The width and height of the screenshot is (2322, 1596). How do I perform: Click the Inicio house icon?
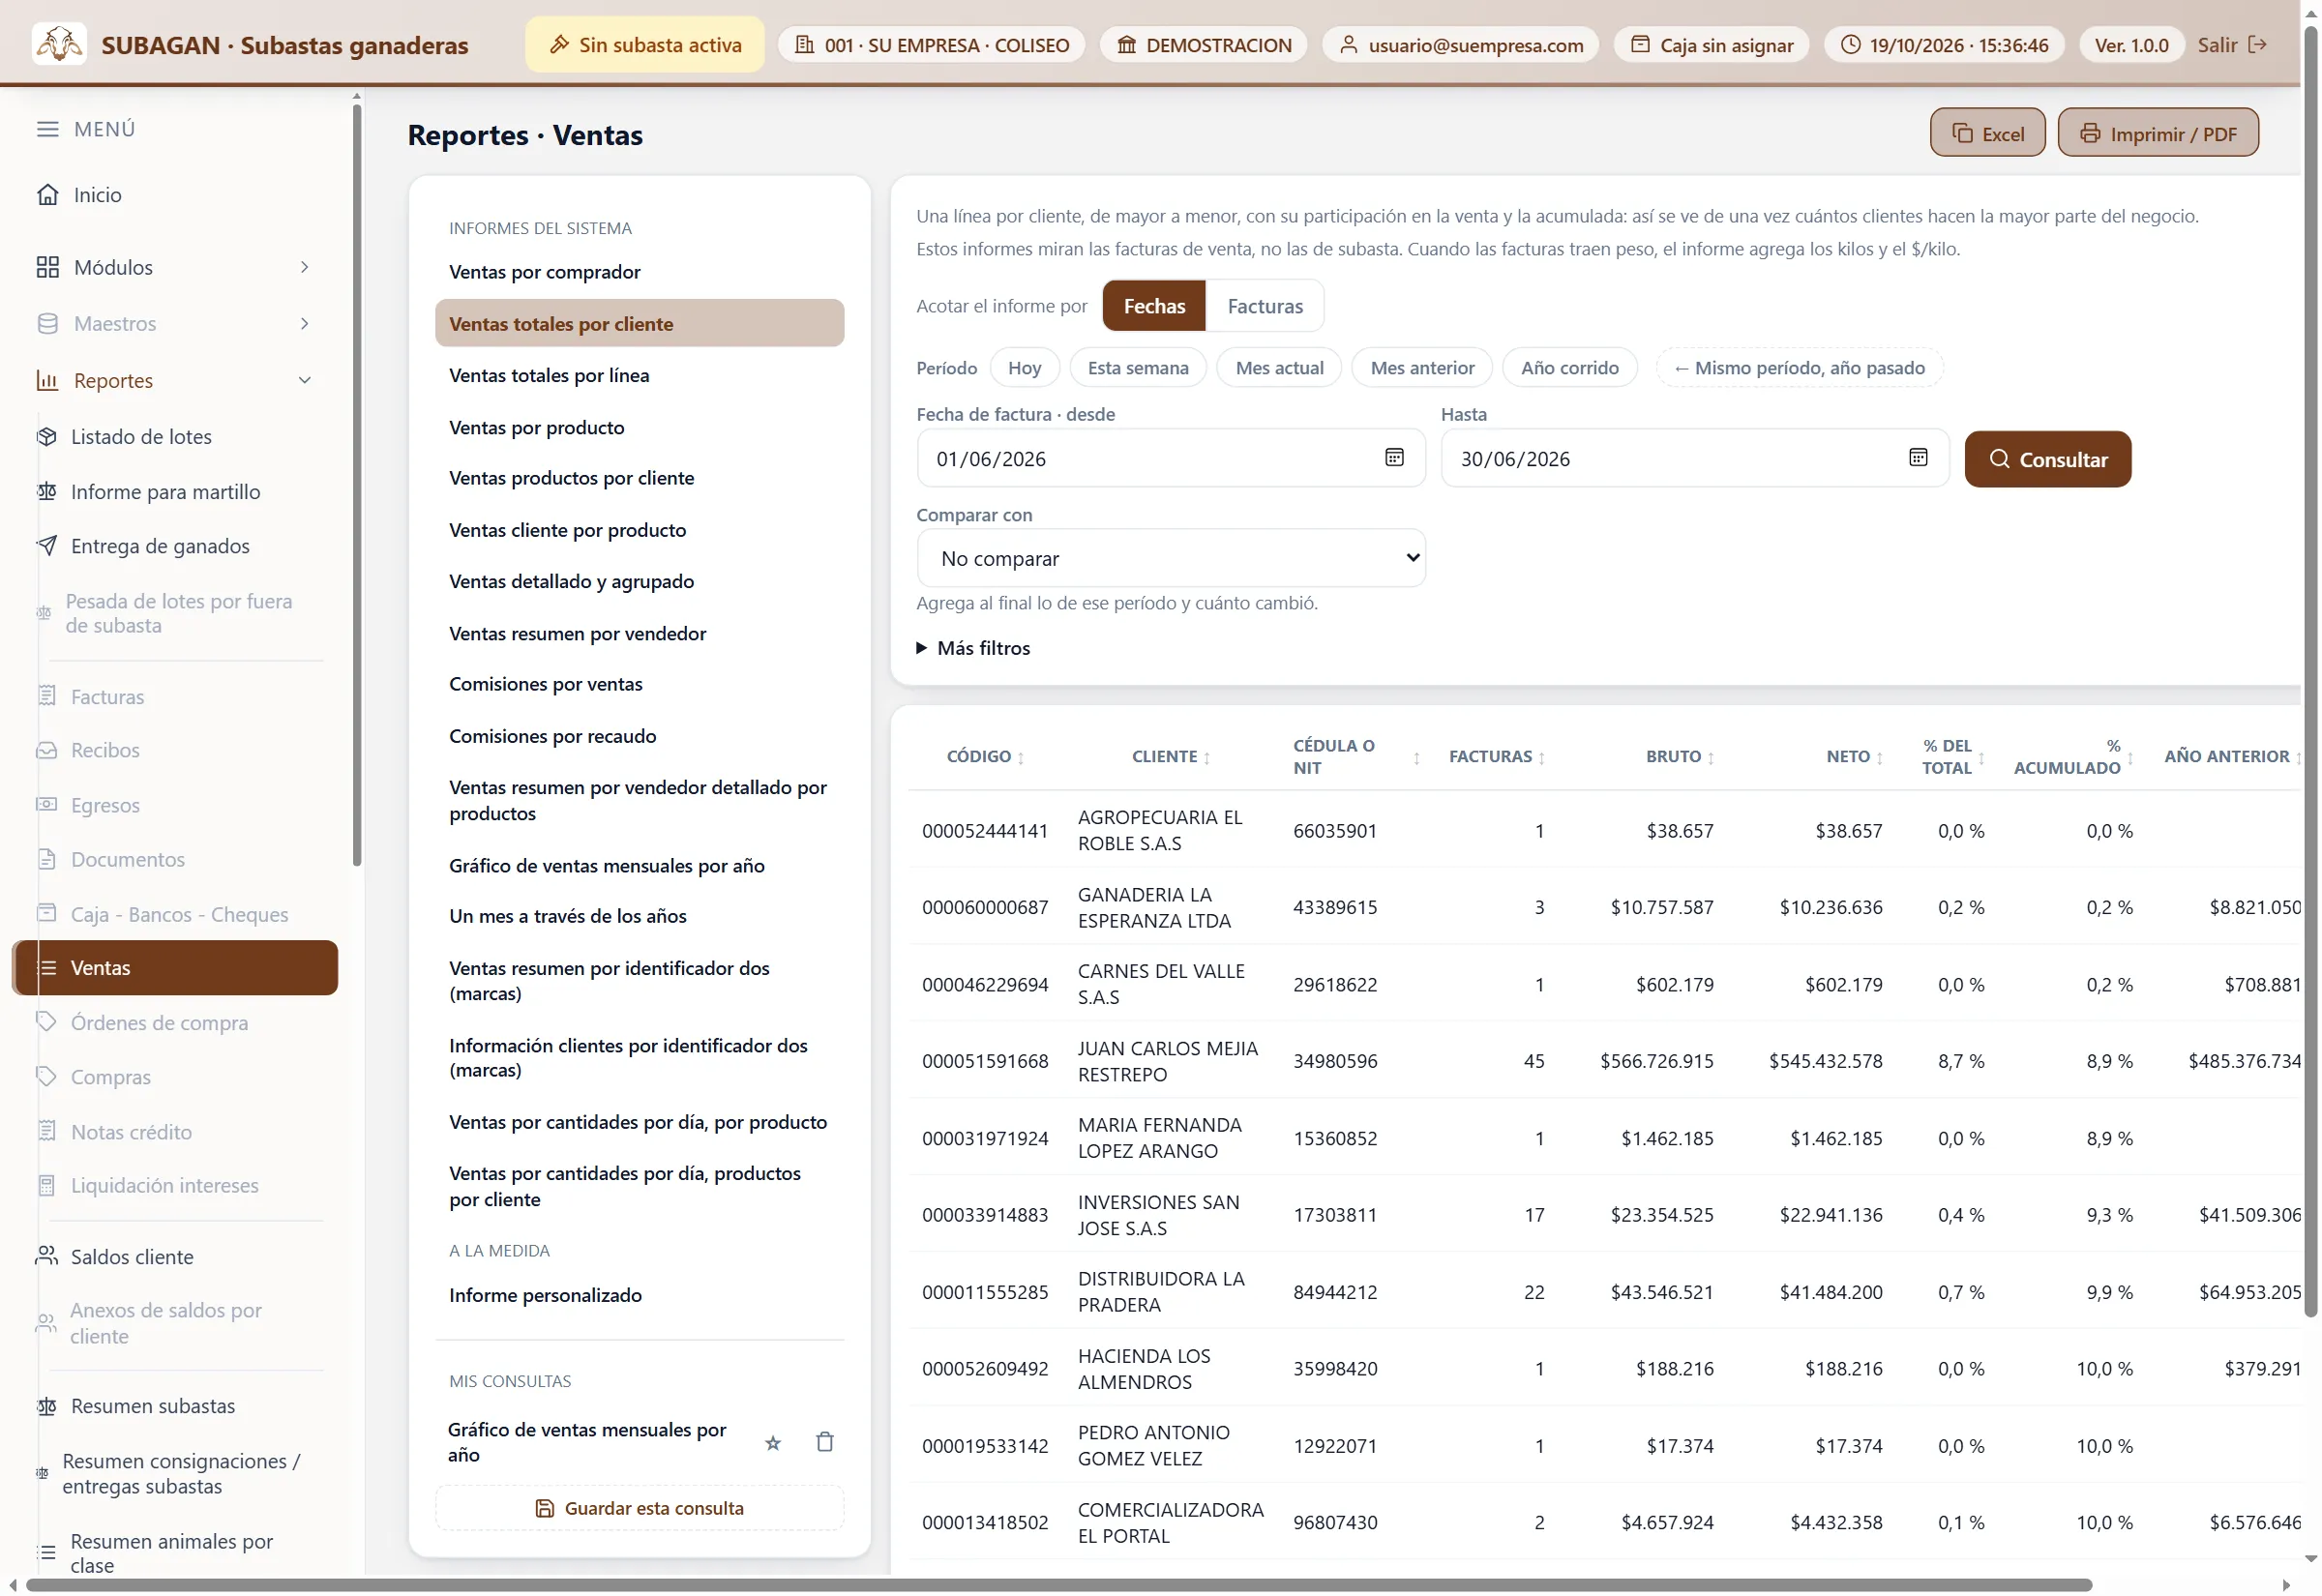point(47,194)
